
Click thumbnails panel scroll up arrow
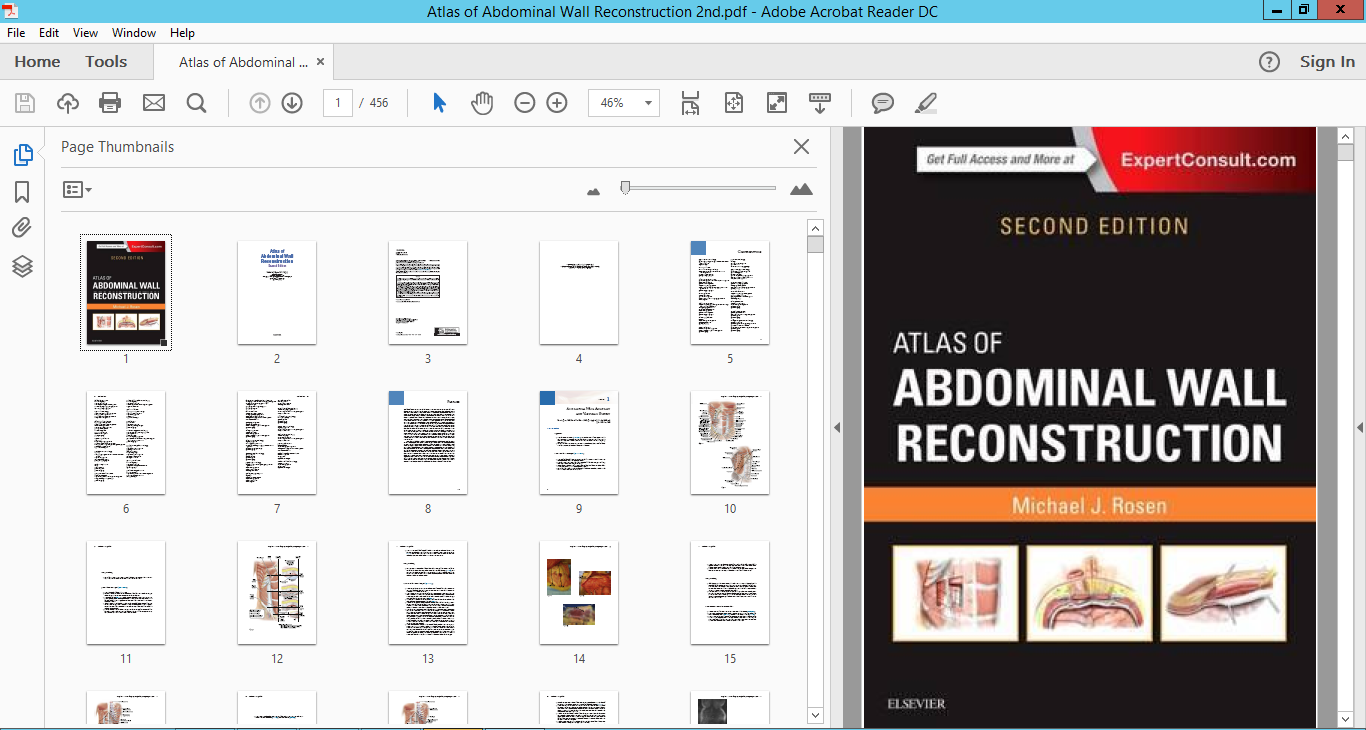pos(815,228)
